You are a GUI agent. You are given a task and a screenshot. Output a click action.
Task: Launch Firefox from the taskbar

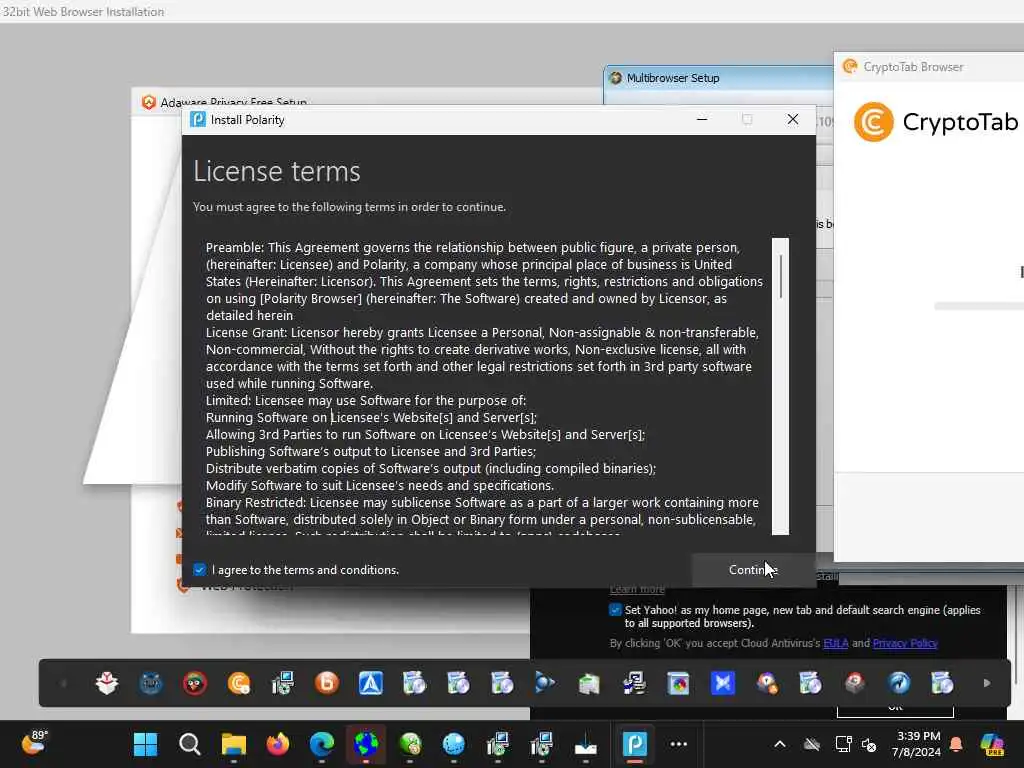point(278,744)
